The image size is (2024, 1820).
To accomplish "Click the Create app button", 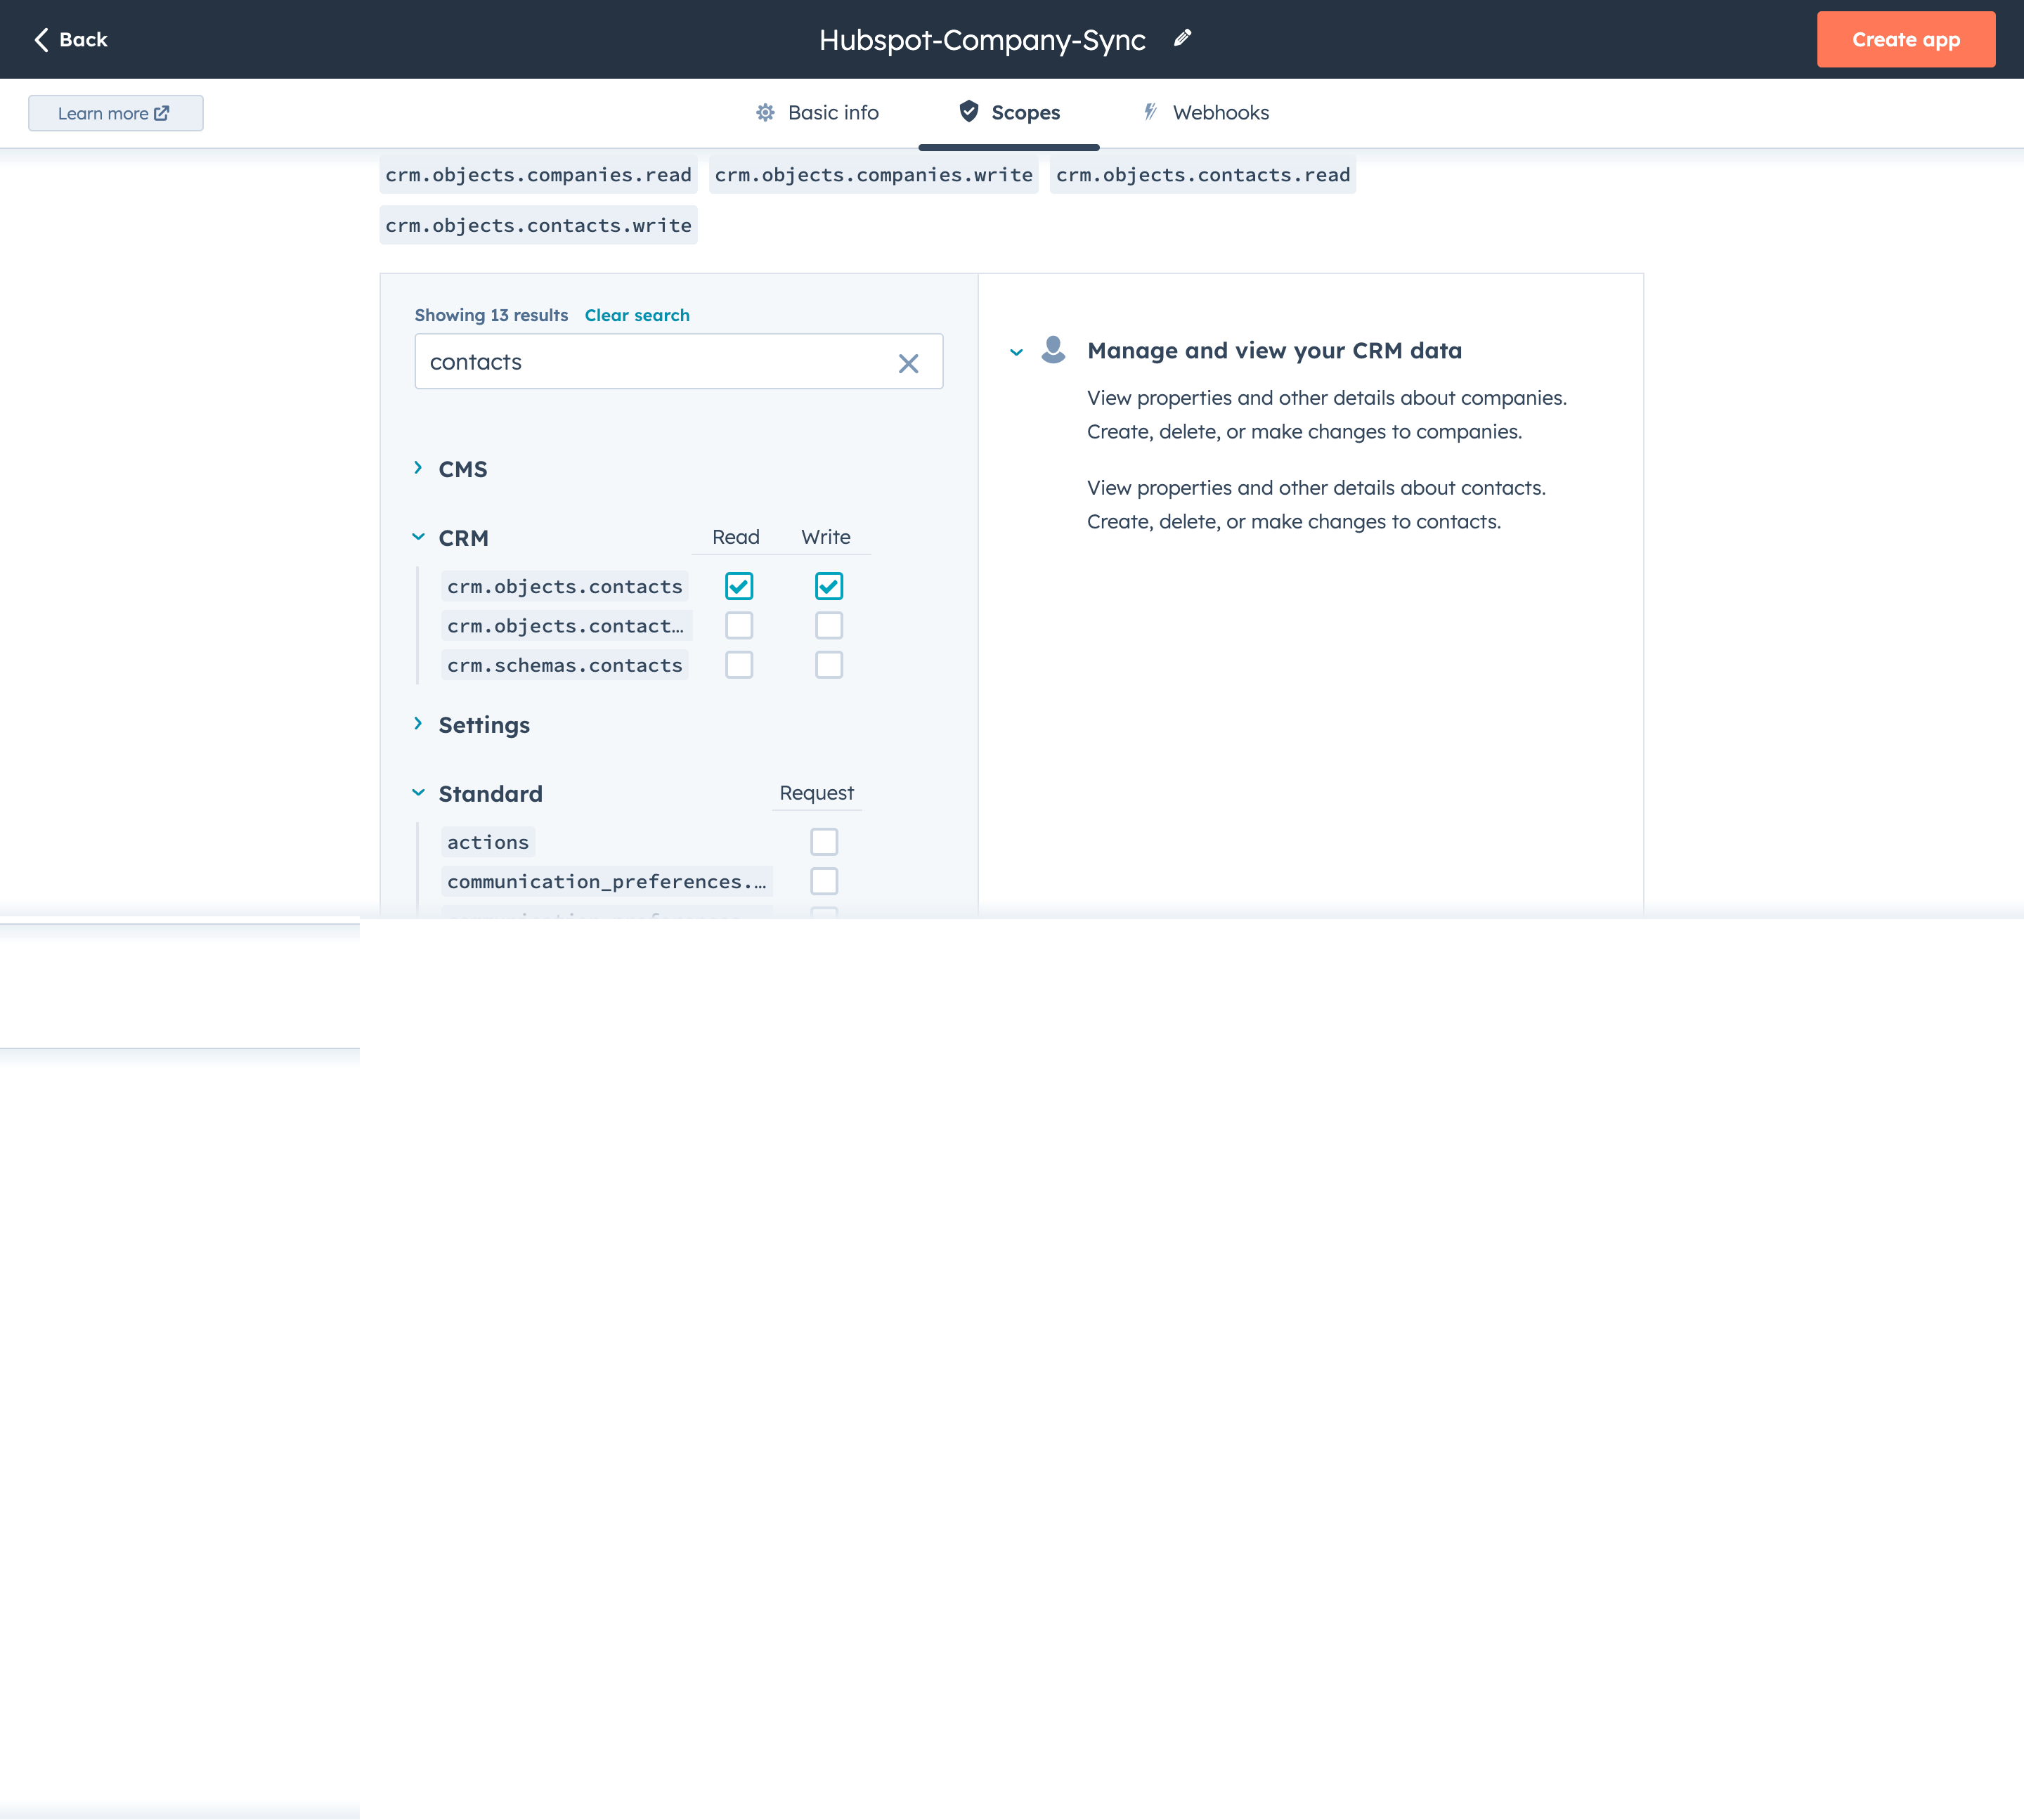I will [1906, 40].
